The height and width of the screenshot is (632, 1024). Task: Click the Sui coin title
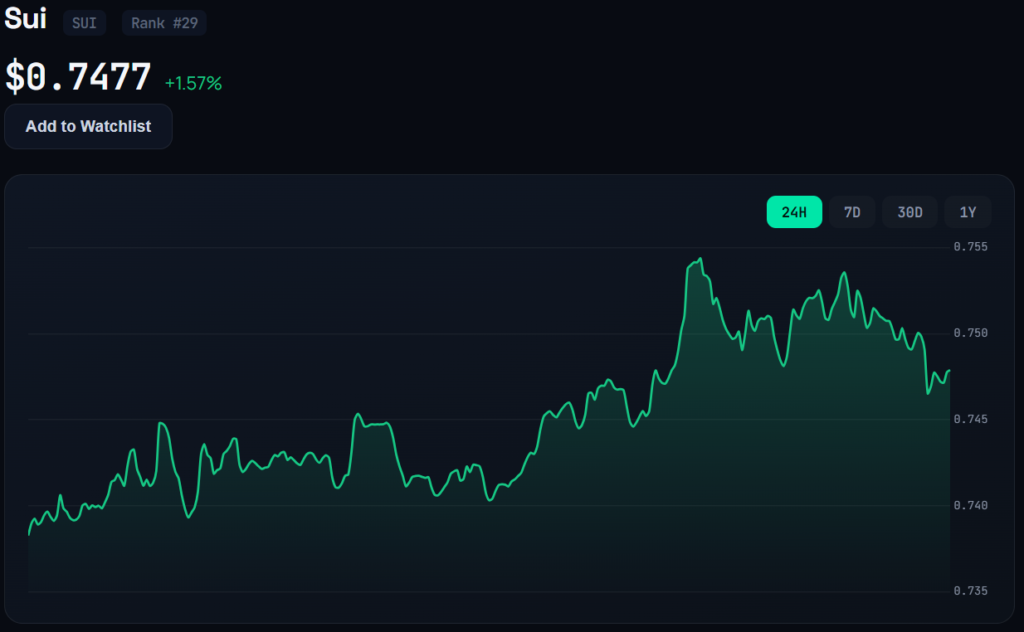[25, 18]
